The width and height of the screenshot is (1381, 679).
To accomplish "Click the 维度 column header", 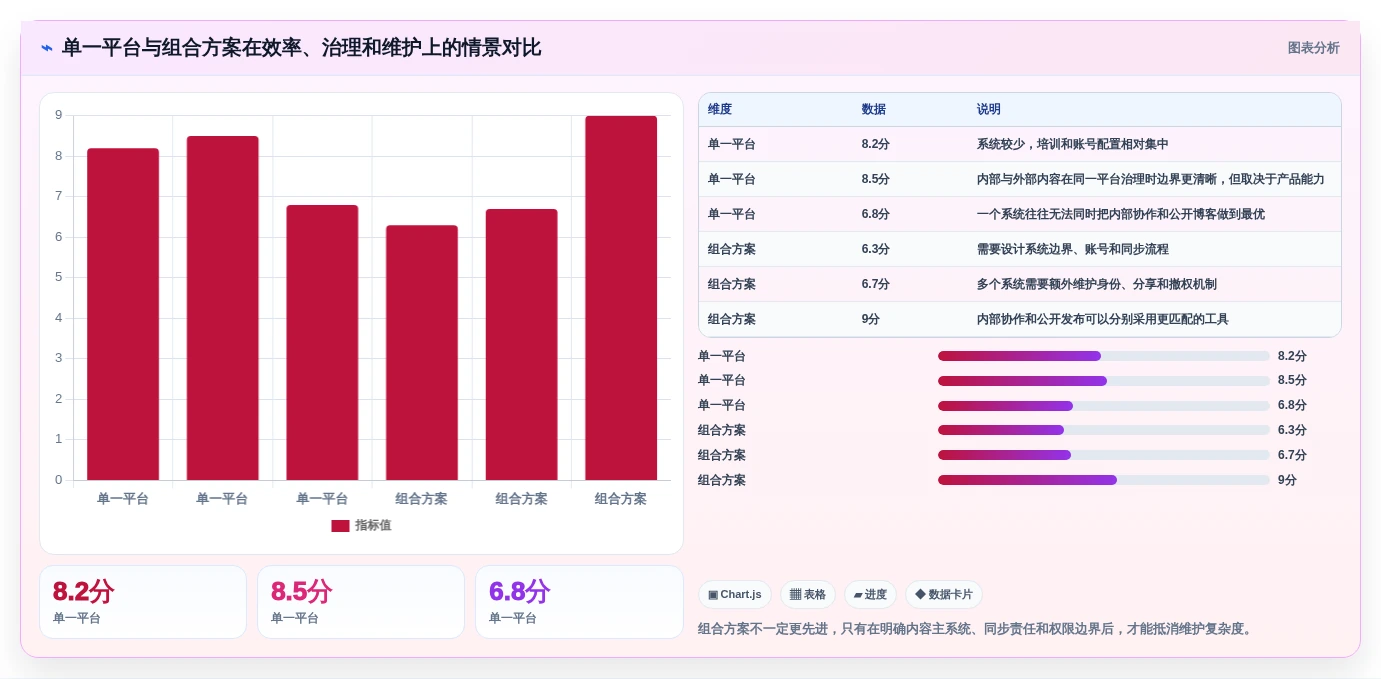I will (720, 110).
